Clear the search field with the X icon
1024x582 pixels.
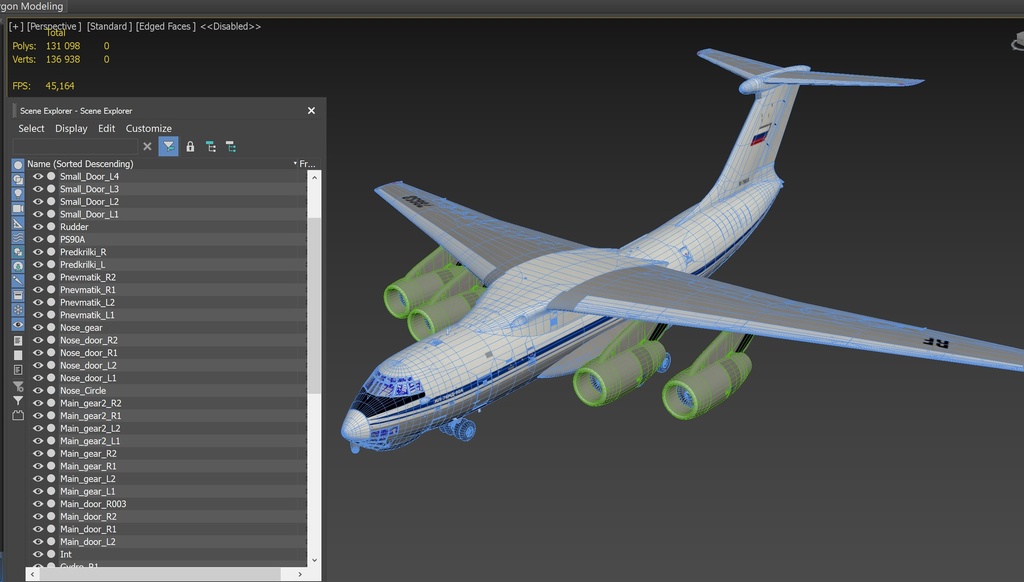[147, 147]
